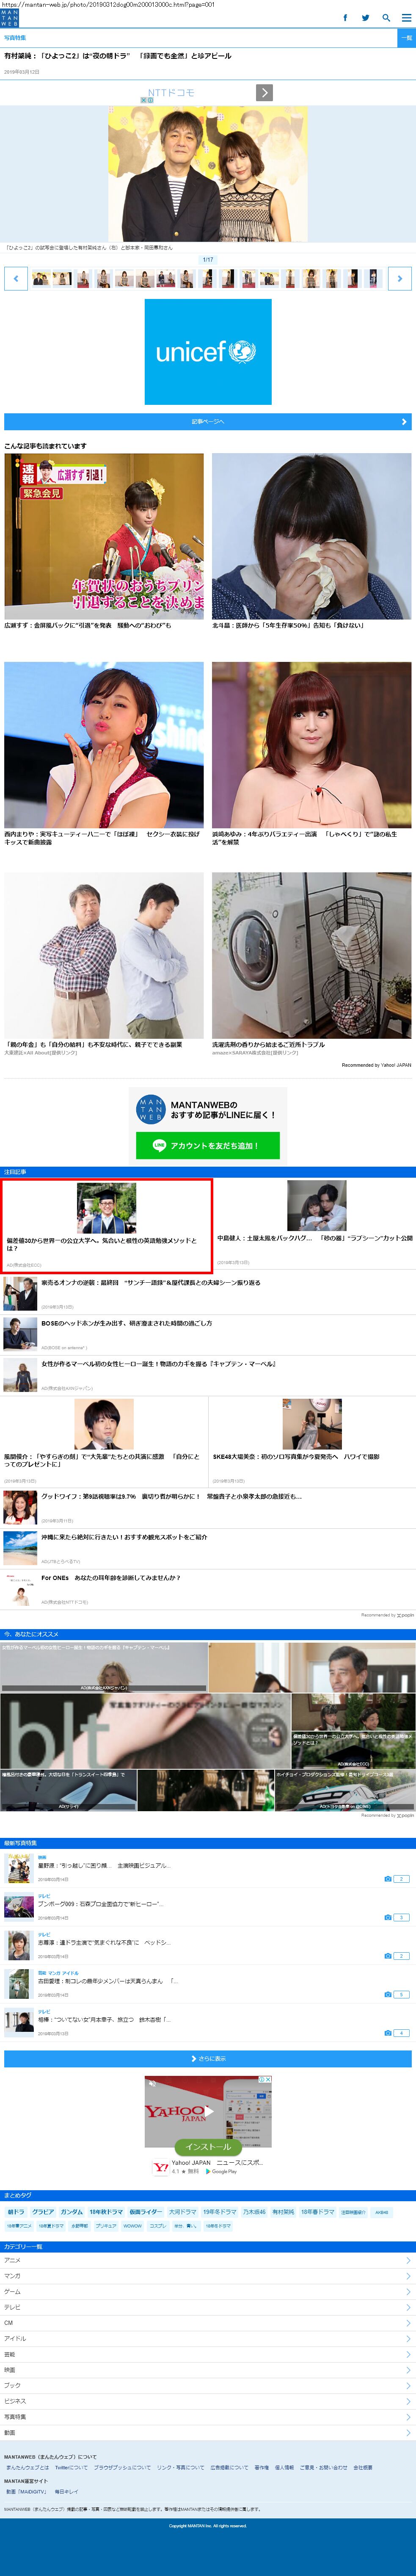The width and height of the screenshot is (416, 2576).
Task: Expand the ゲーム category row
Action: 208,2291
